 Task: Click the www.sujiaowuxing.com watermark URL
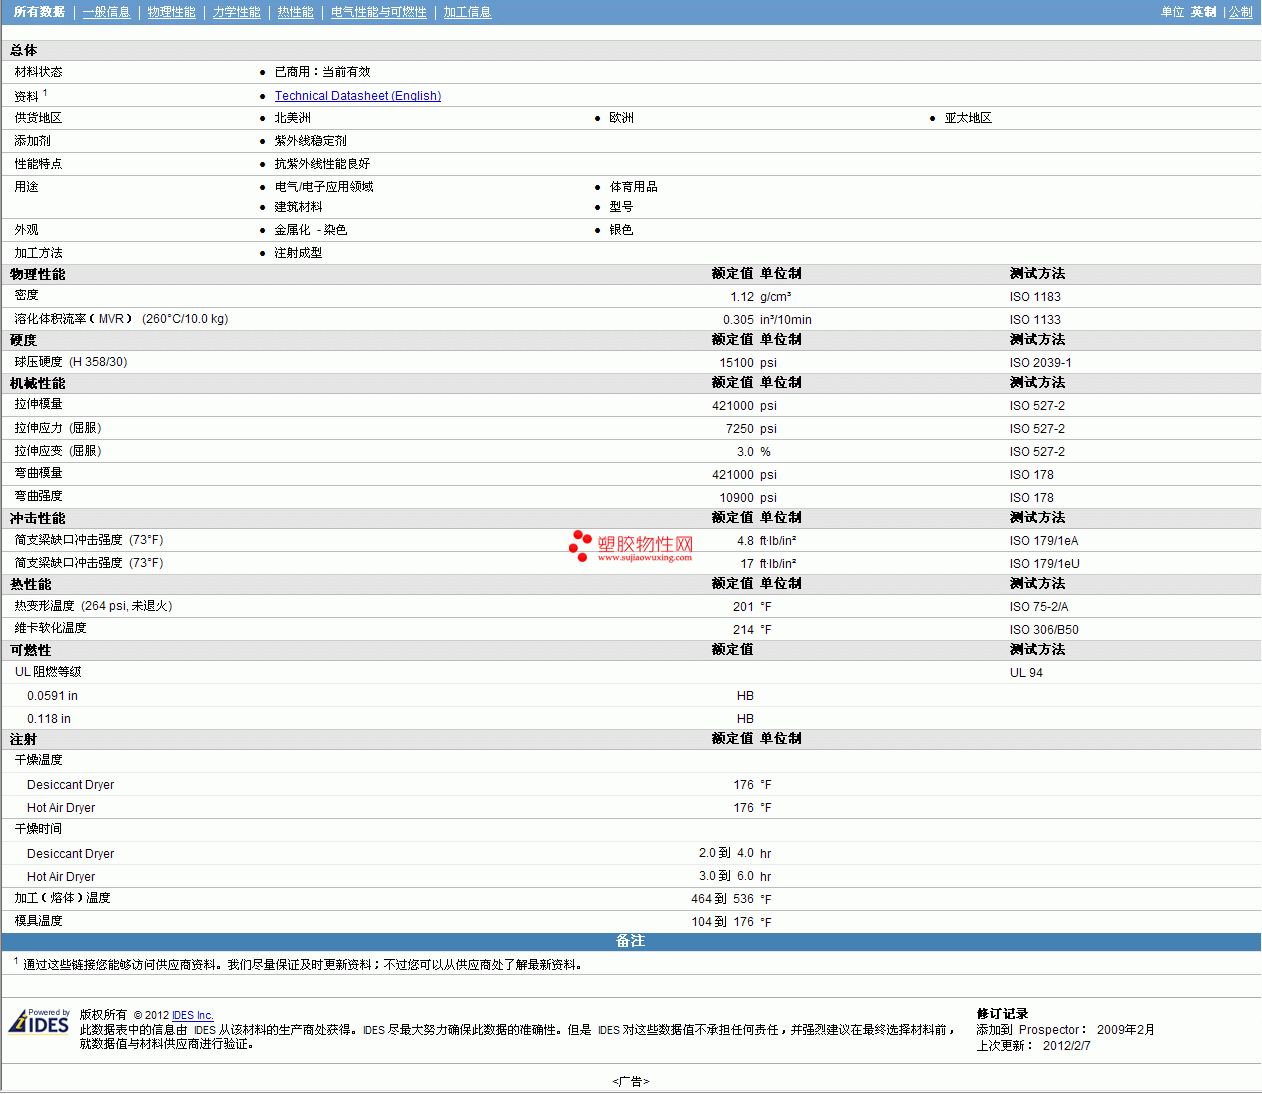[x=645, y=558]
